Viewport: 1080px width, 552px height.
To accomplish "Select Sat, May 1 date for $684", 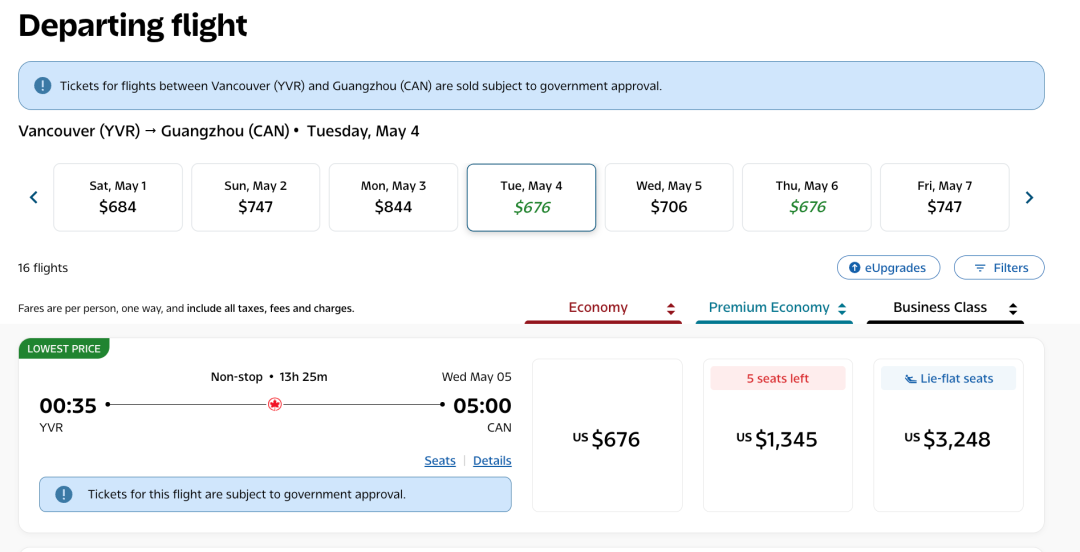I will [x=118, y=197].
